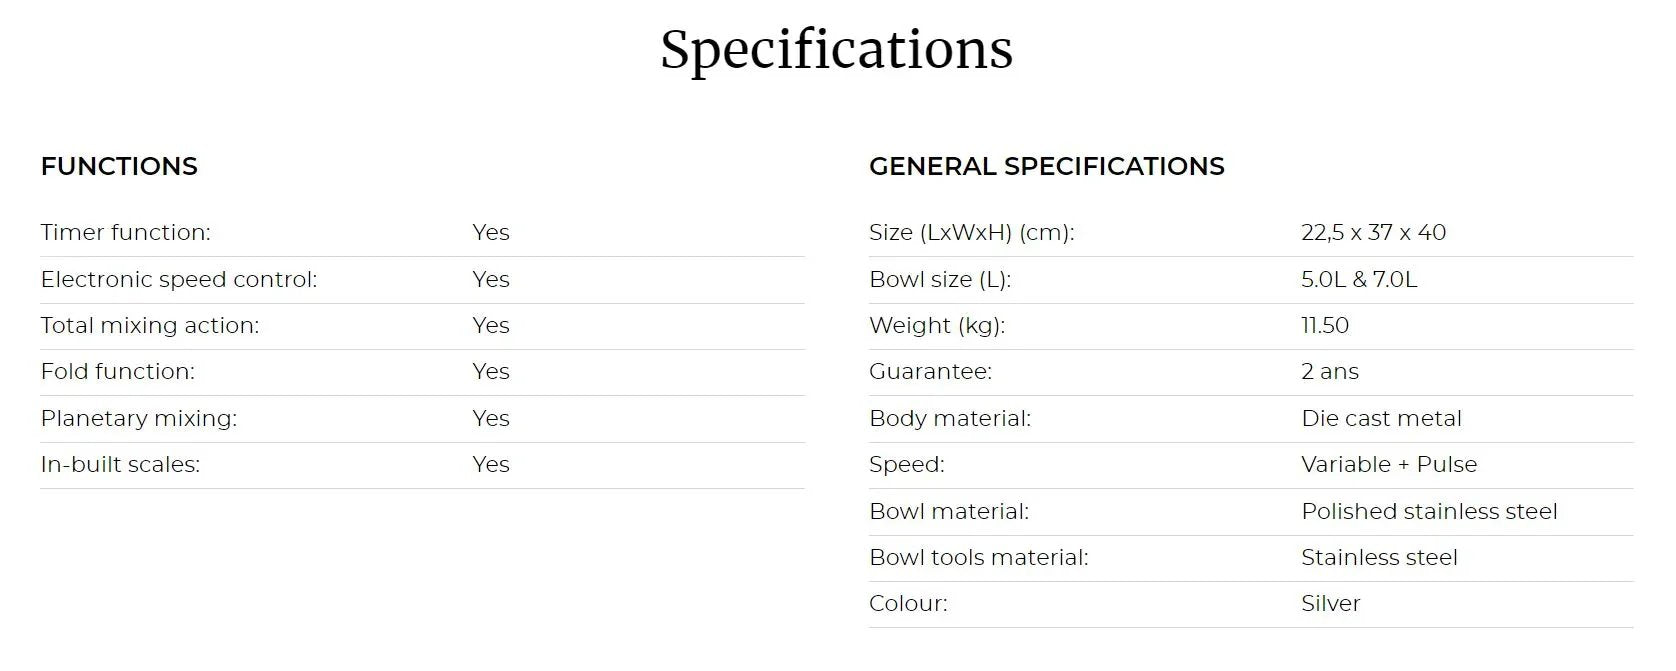Click the Silver colour value
Image resolution: width=1676 pixels, height=671 pixels.
point(1330,604)
